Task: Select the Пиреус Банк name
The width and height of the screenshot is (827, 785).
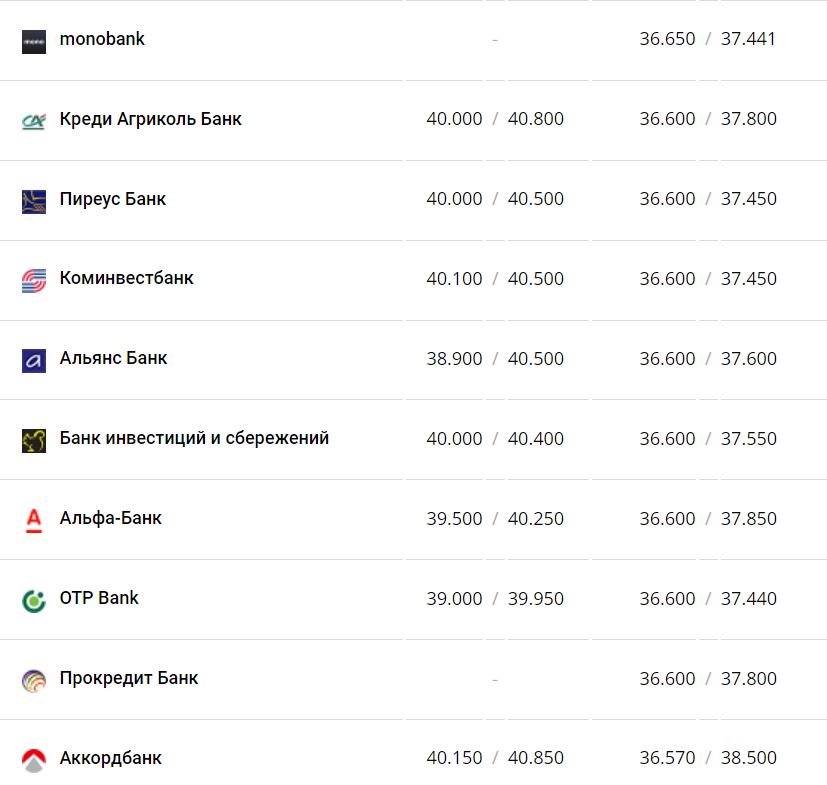Action: [113, 199]
